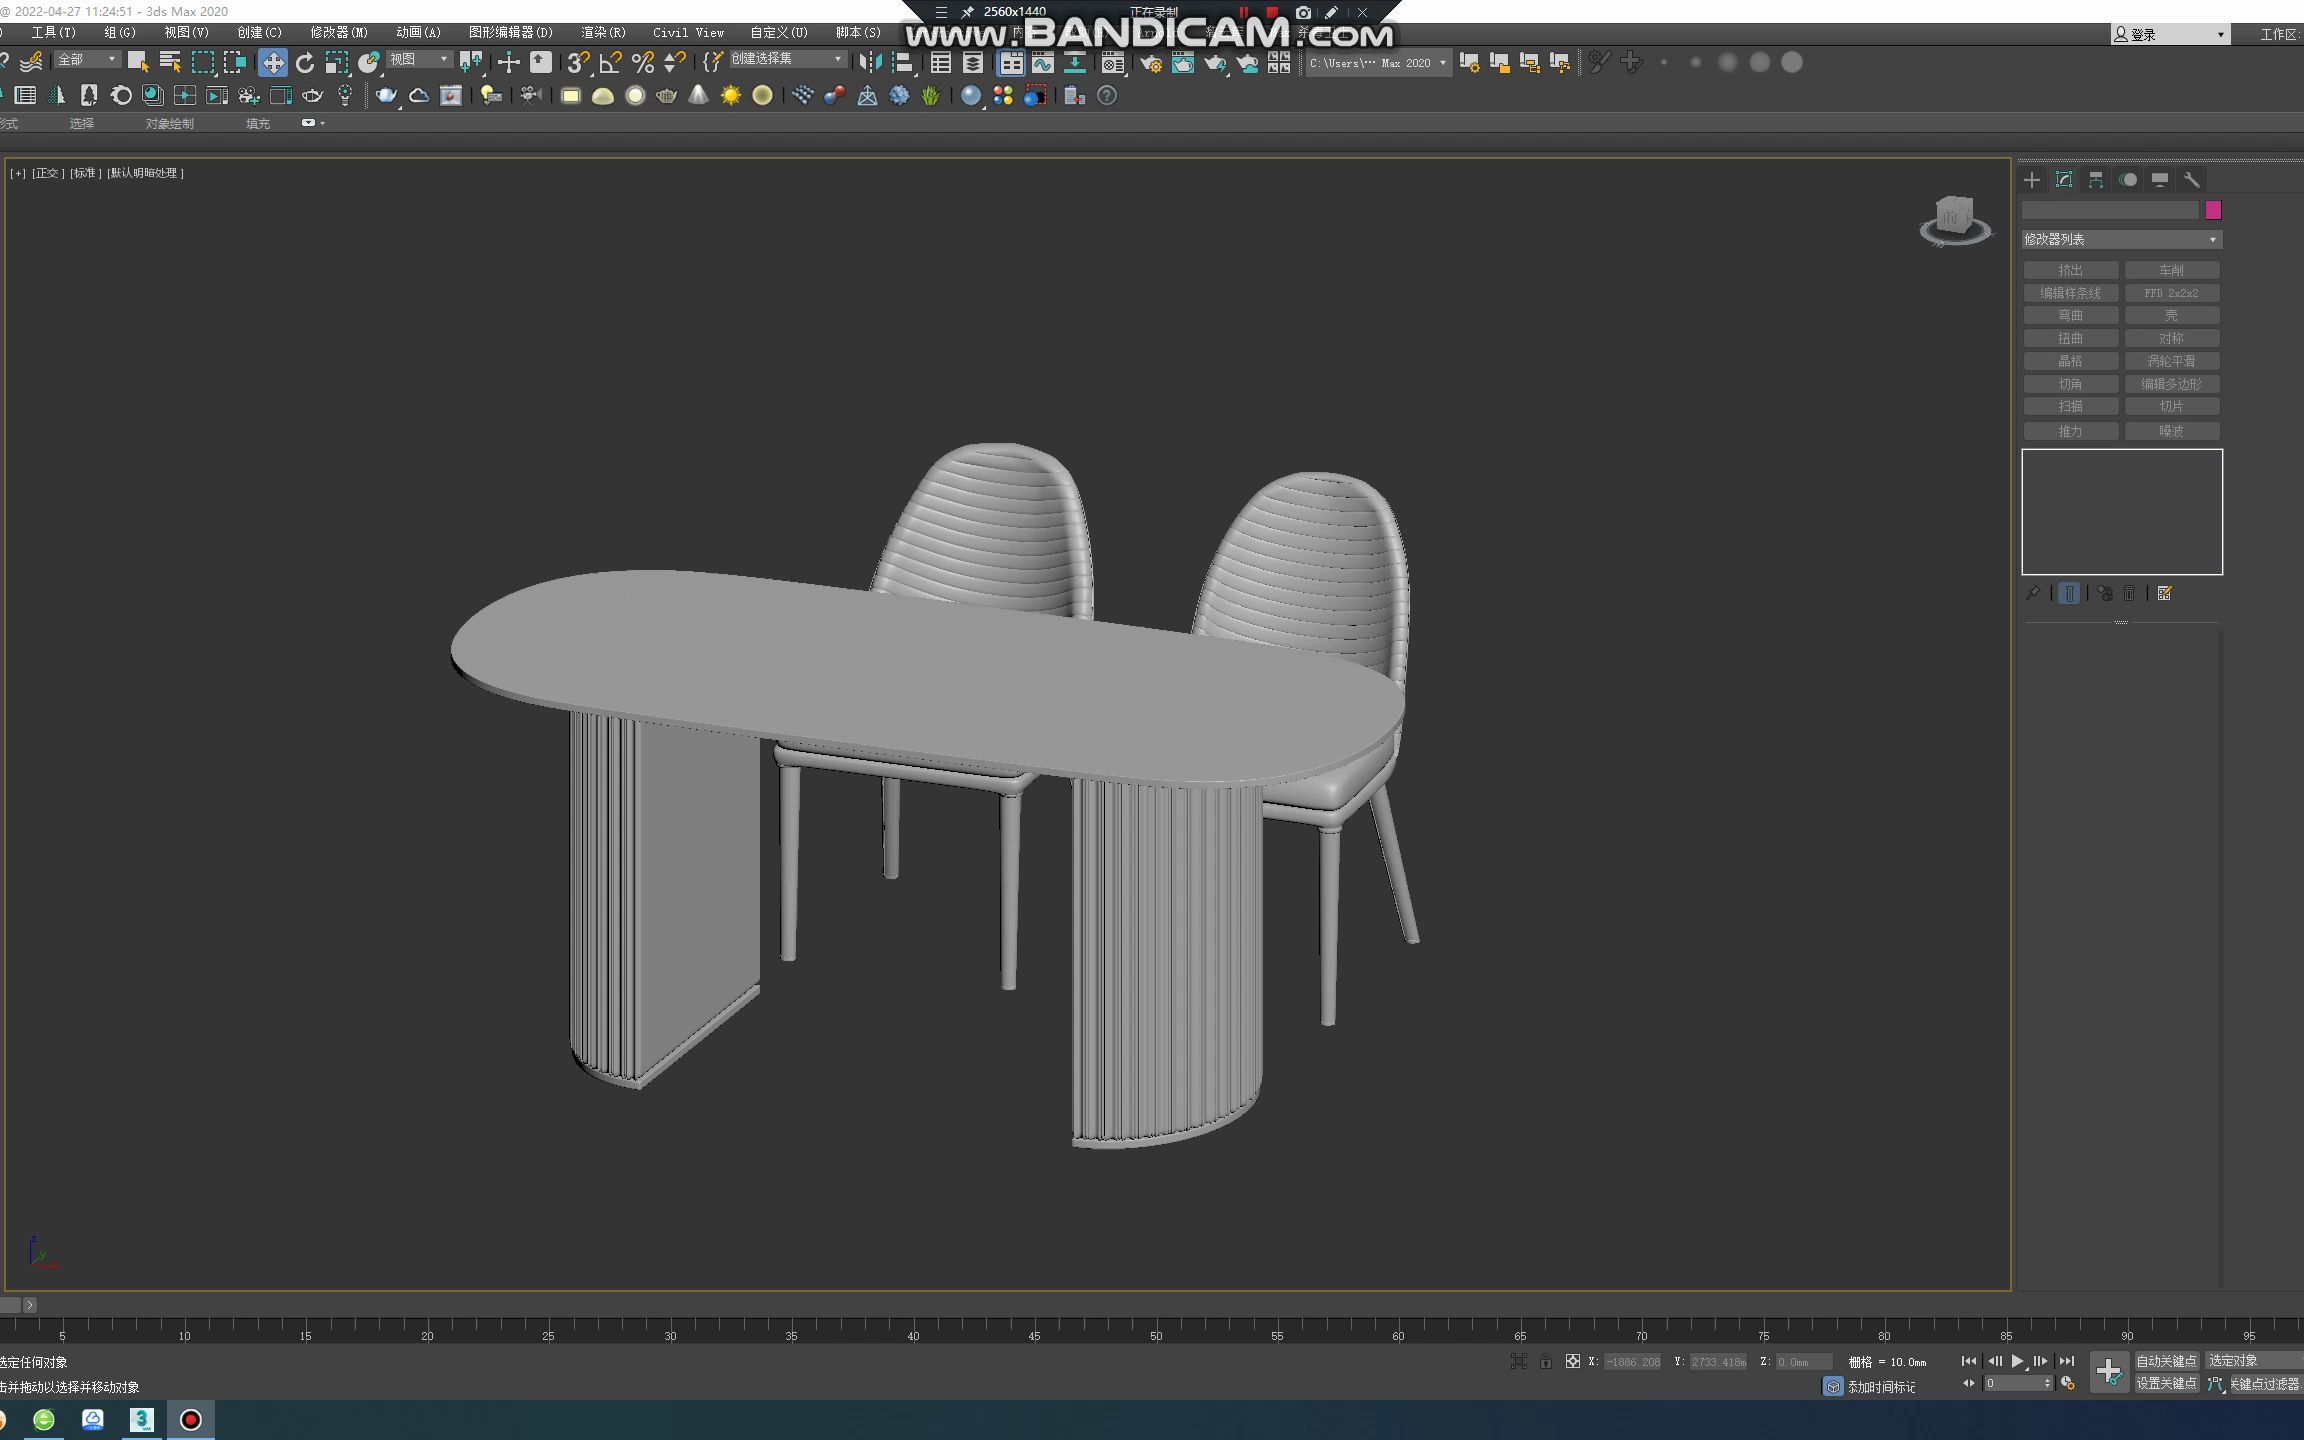Create a Teapot primitive from toolbar

point(385,95)
